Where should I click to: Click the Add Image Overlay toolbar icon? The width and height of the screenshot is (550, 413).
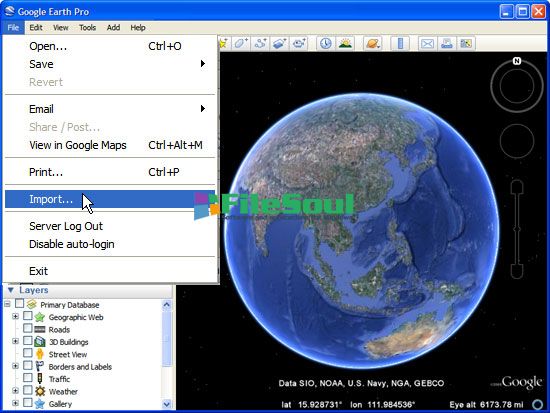point(280,44)
